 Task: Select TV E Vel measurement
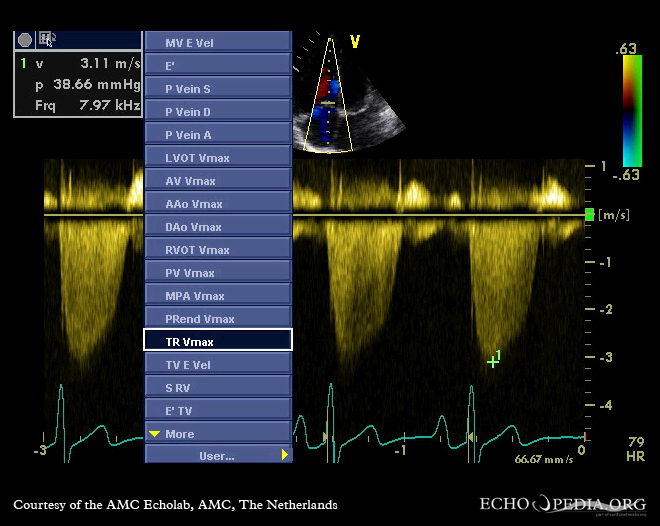pos(218,365)
